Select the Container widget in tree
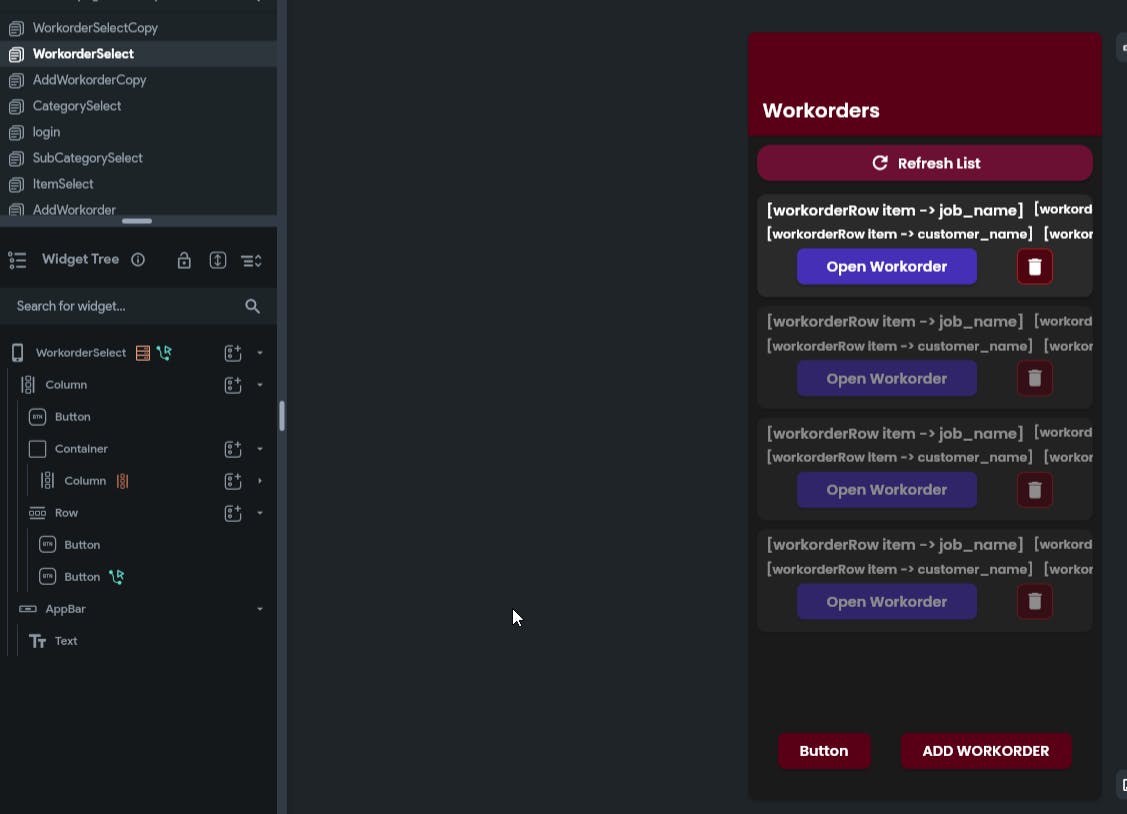Image resolution: width=1127 pixels, height=814 pixels. 81,449
